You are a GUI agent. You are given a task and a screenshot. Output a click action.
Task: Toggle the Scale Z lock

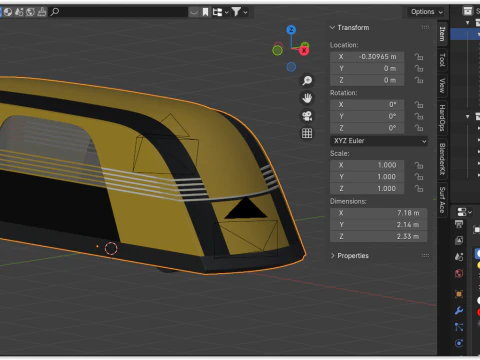click(x=419, y=188)
